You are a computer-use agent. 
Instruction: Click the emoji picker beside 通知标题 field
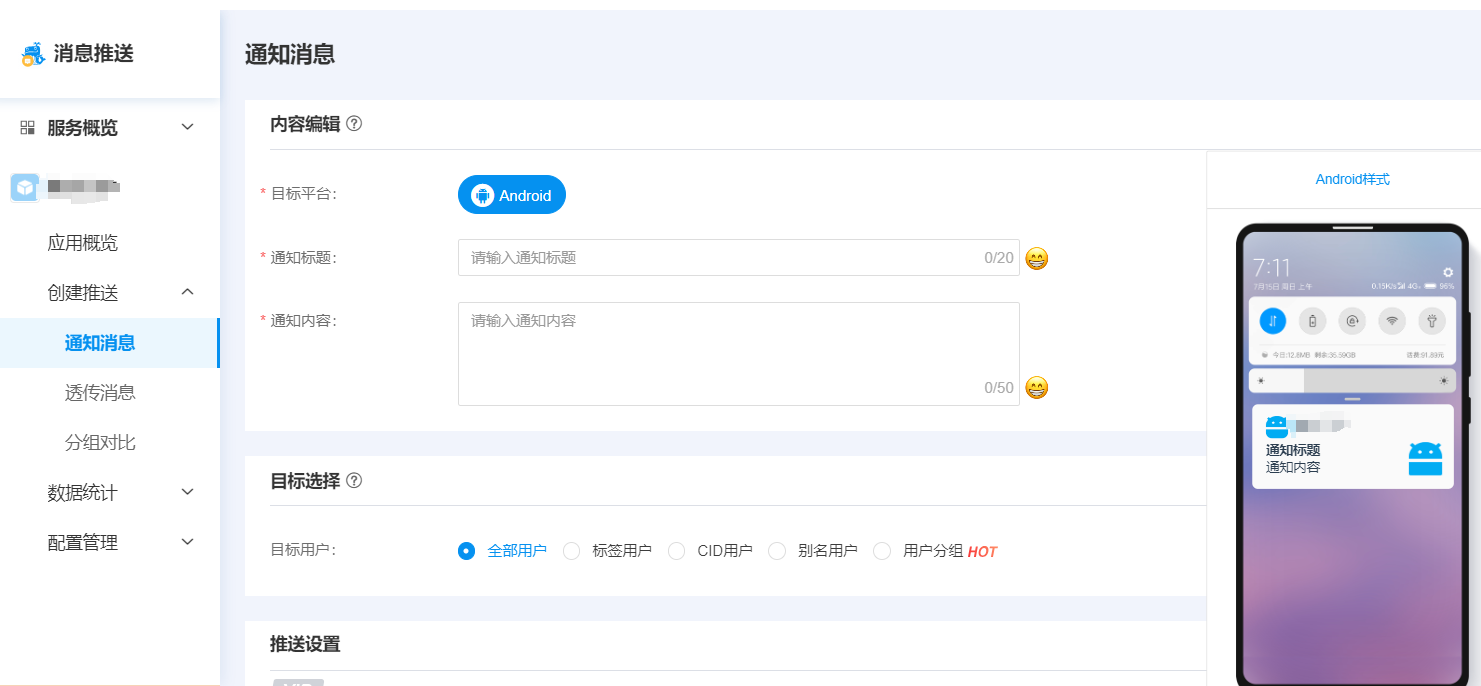point(1037,259)
